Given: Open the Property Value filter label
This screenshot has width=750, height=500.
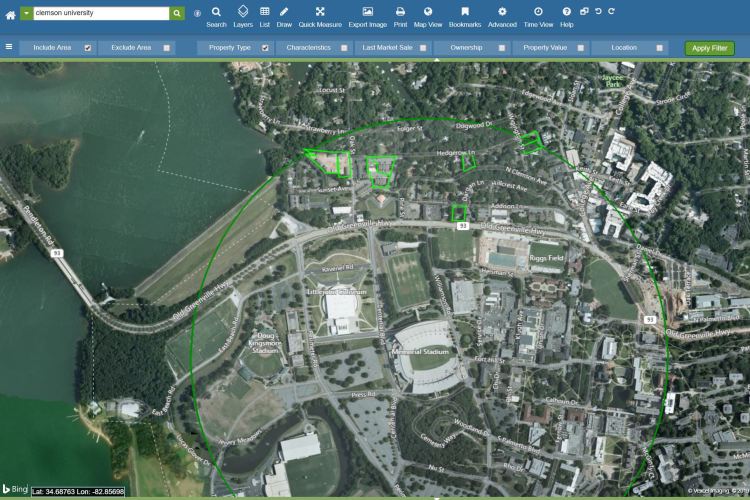Looking at the screenshot, I should click(545, 48).
